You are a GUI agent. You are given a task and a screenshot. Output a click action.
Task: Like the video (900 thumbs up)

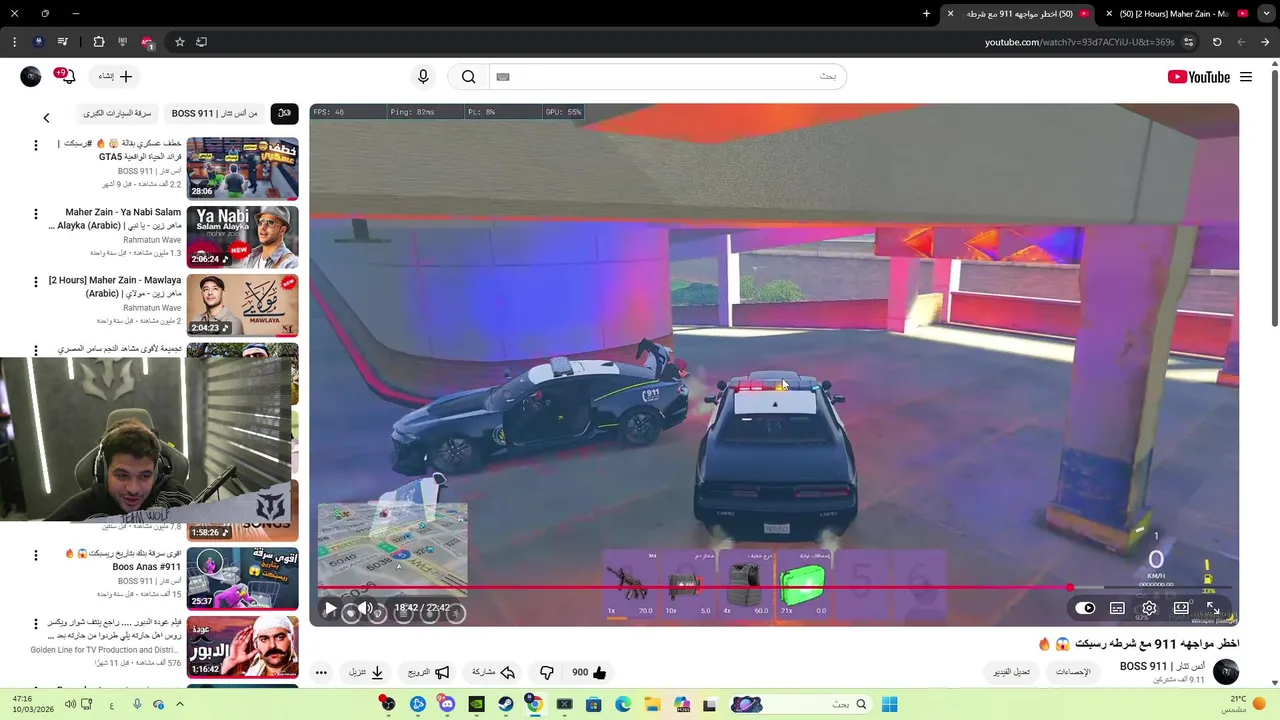[x=588, y=673]
